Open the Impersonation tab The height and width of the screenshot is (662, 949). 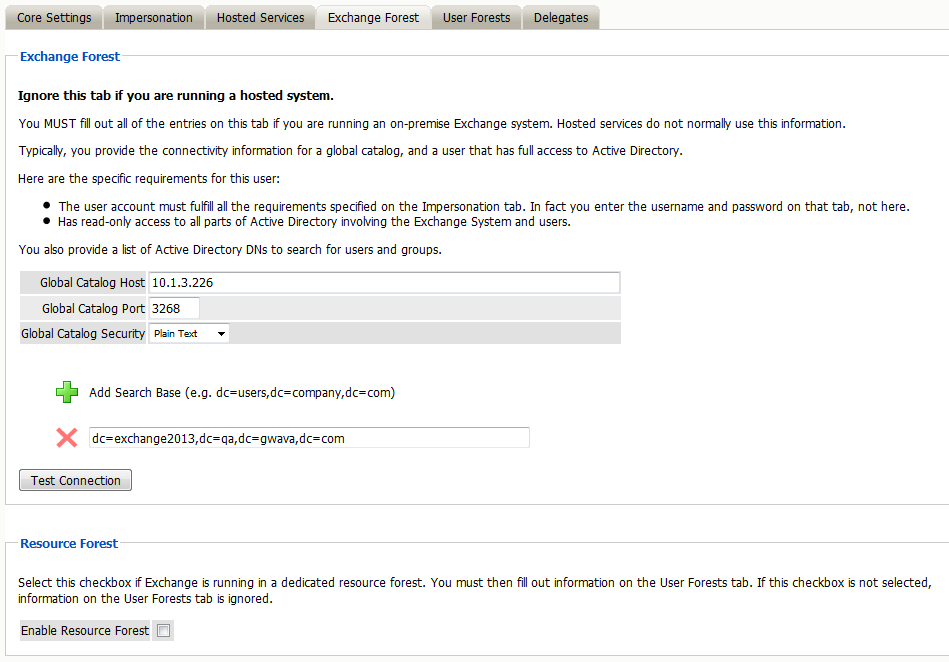[154, 18]
